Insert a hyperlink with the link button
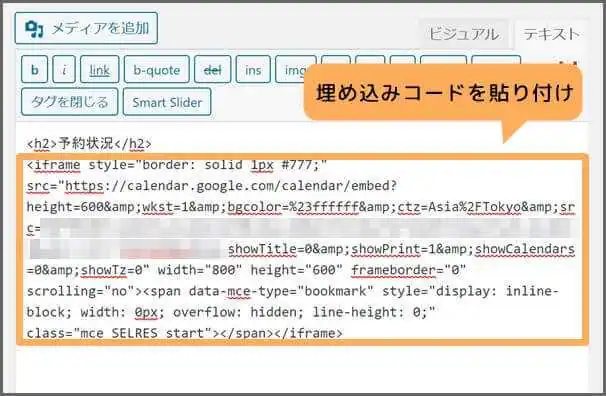This screenshot has width=606, height=396. pyautogui.click(x=100, y=70)
